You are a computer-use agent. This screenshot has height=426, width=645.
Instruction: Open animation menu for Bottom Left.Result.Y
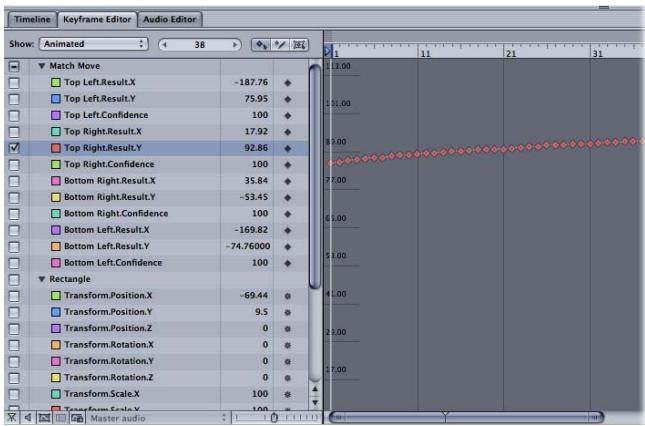click(x=288, y=247)
